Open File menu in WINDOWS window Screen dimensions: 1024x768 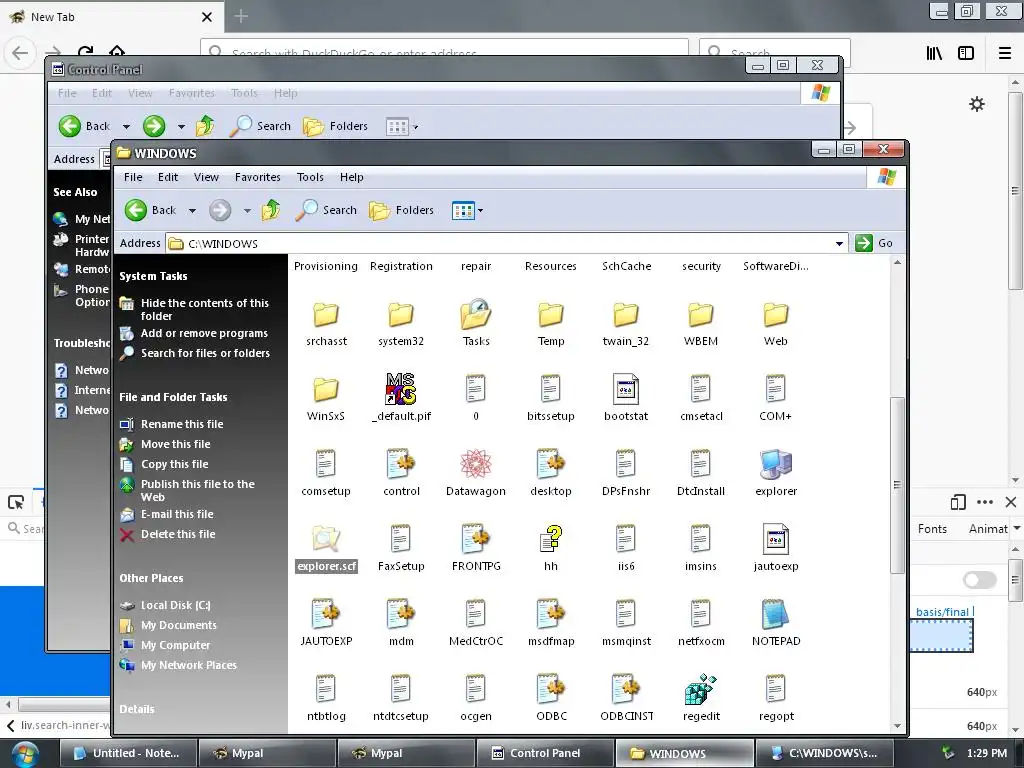[133, 177]
